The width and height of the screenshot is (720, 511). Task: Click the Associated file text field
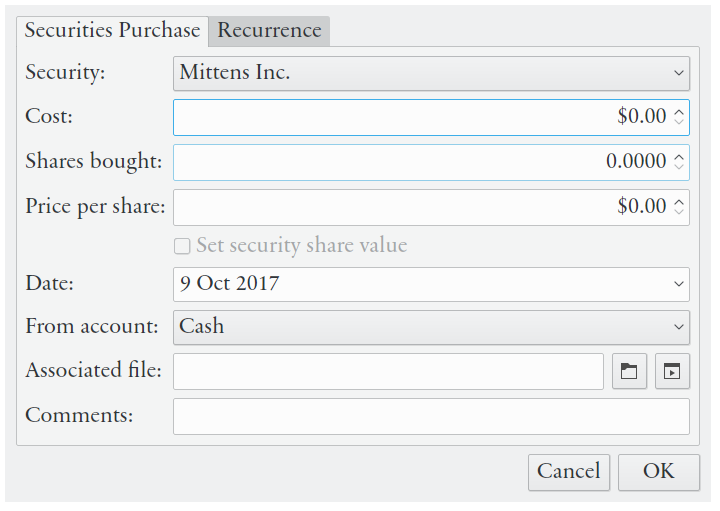(x=388, y=371)
